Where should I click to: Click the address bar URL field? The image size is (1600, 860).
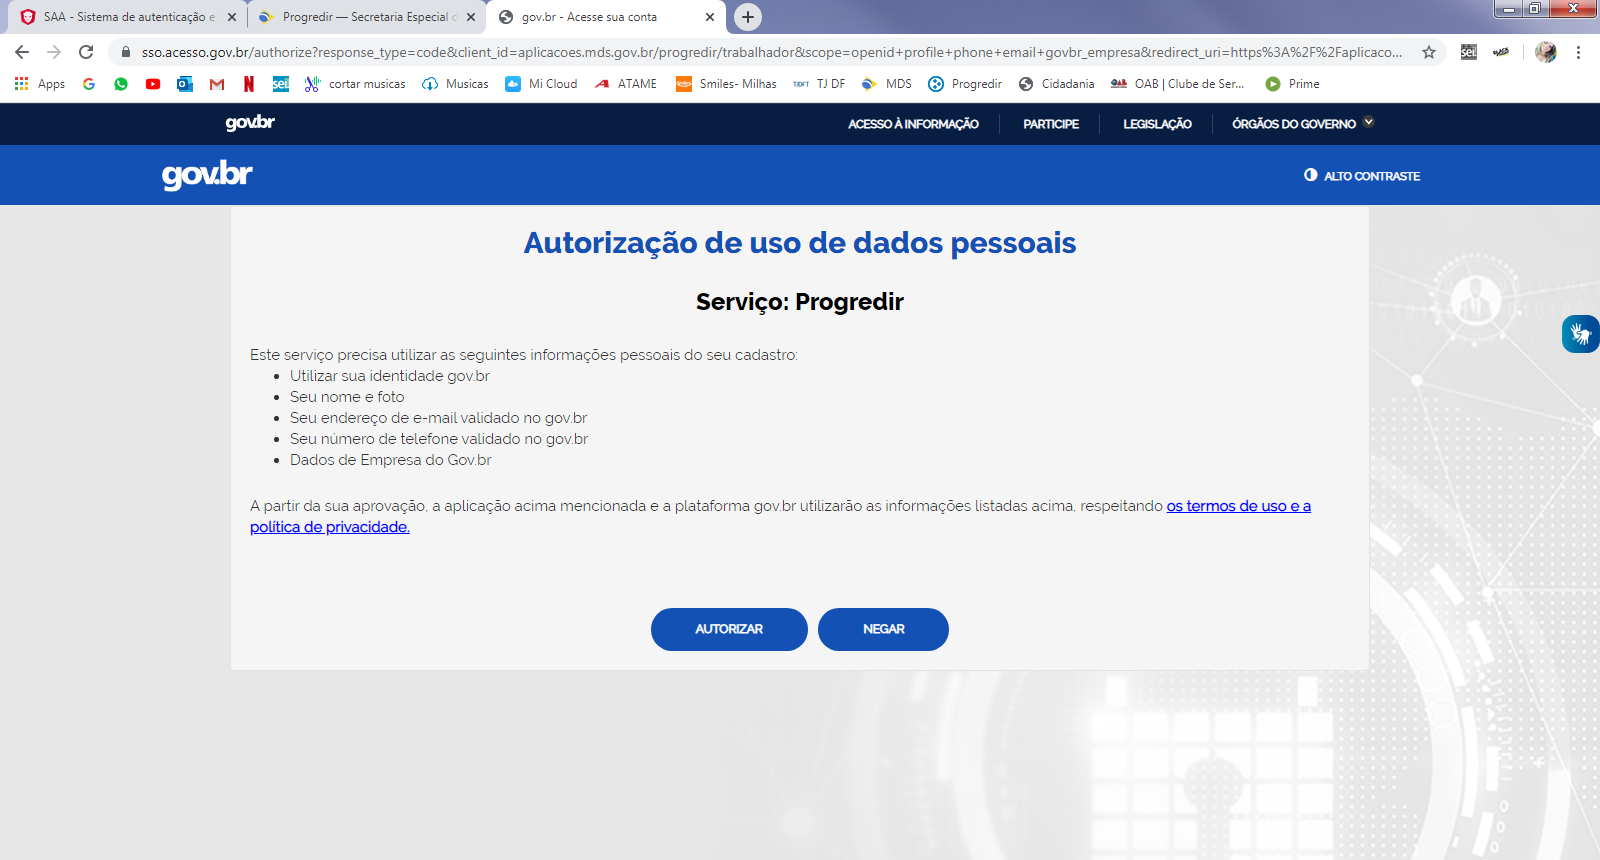click(x=770, y=52)
